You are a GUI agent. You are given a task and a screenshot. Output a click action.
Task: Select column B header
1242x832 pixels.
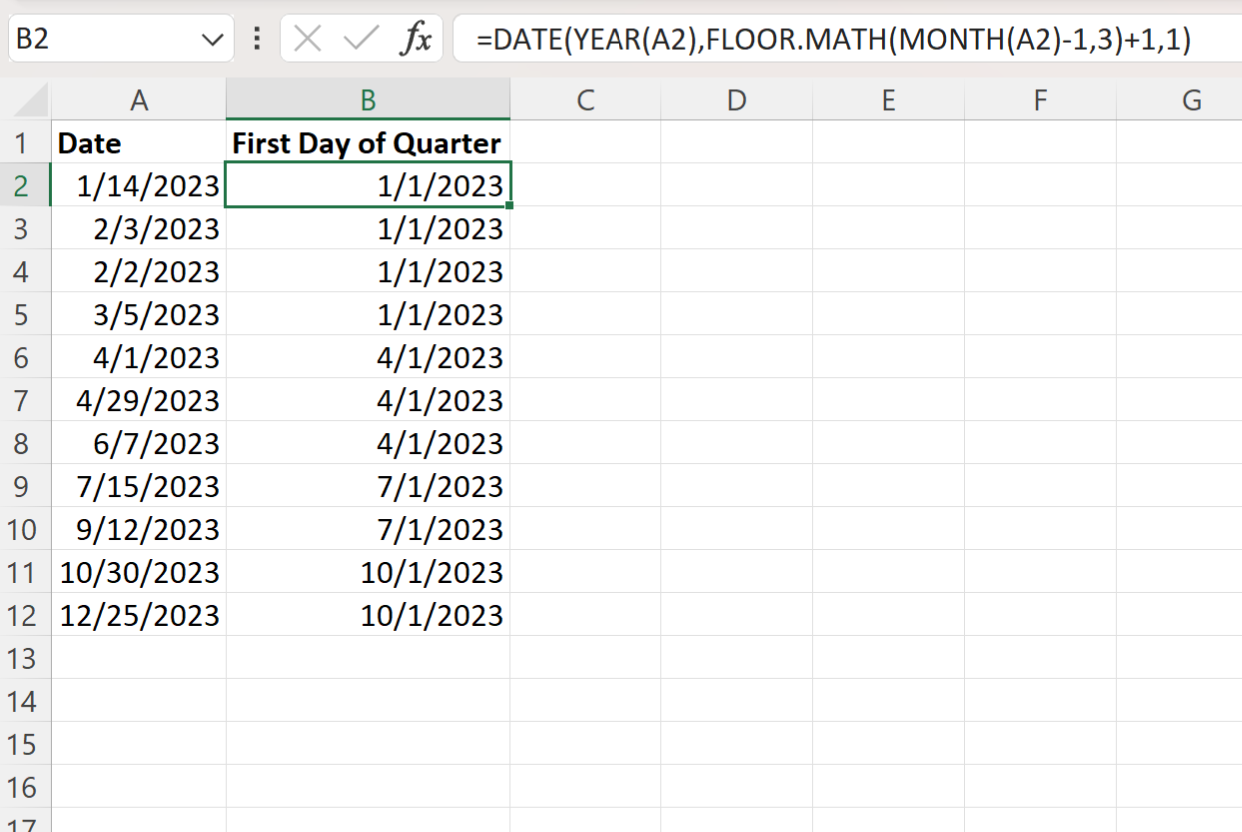pyautogui.click(x=368, y=100)
